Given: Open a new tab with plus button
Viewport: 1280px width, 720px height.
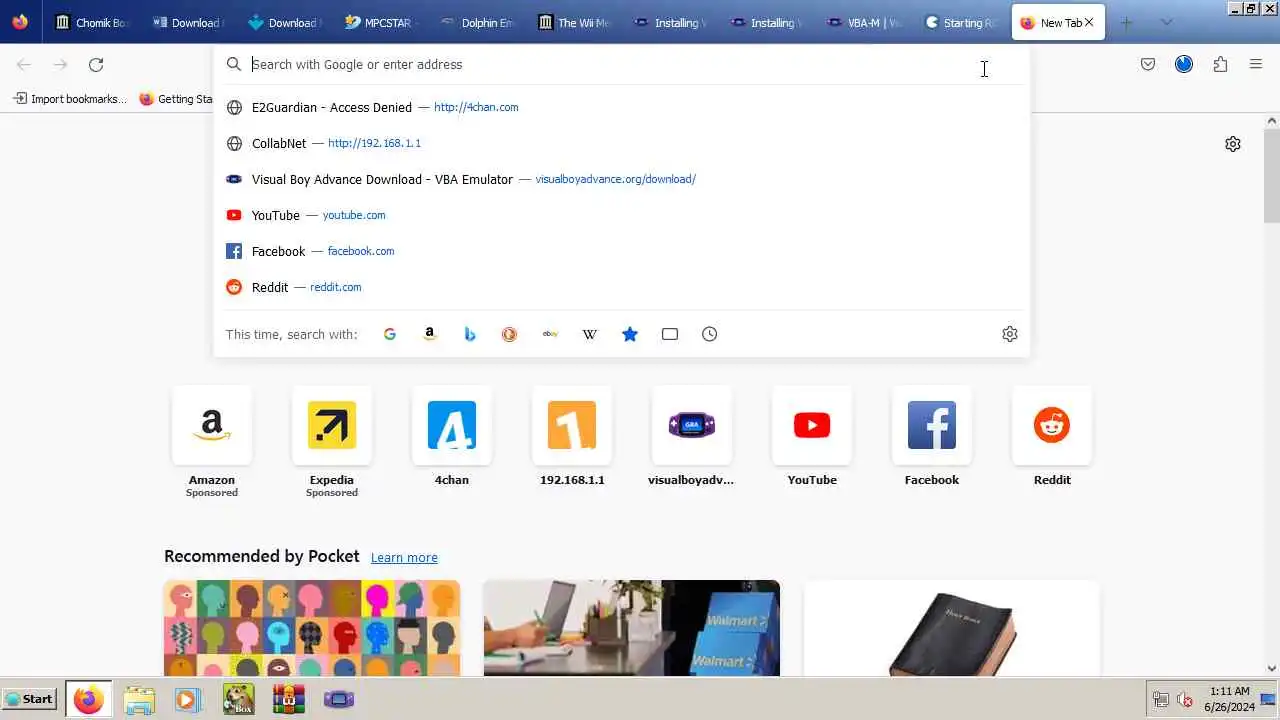Looking at the screenshot, I should pyautogui.click(x=1127, y=22).
